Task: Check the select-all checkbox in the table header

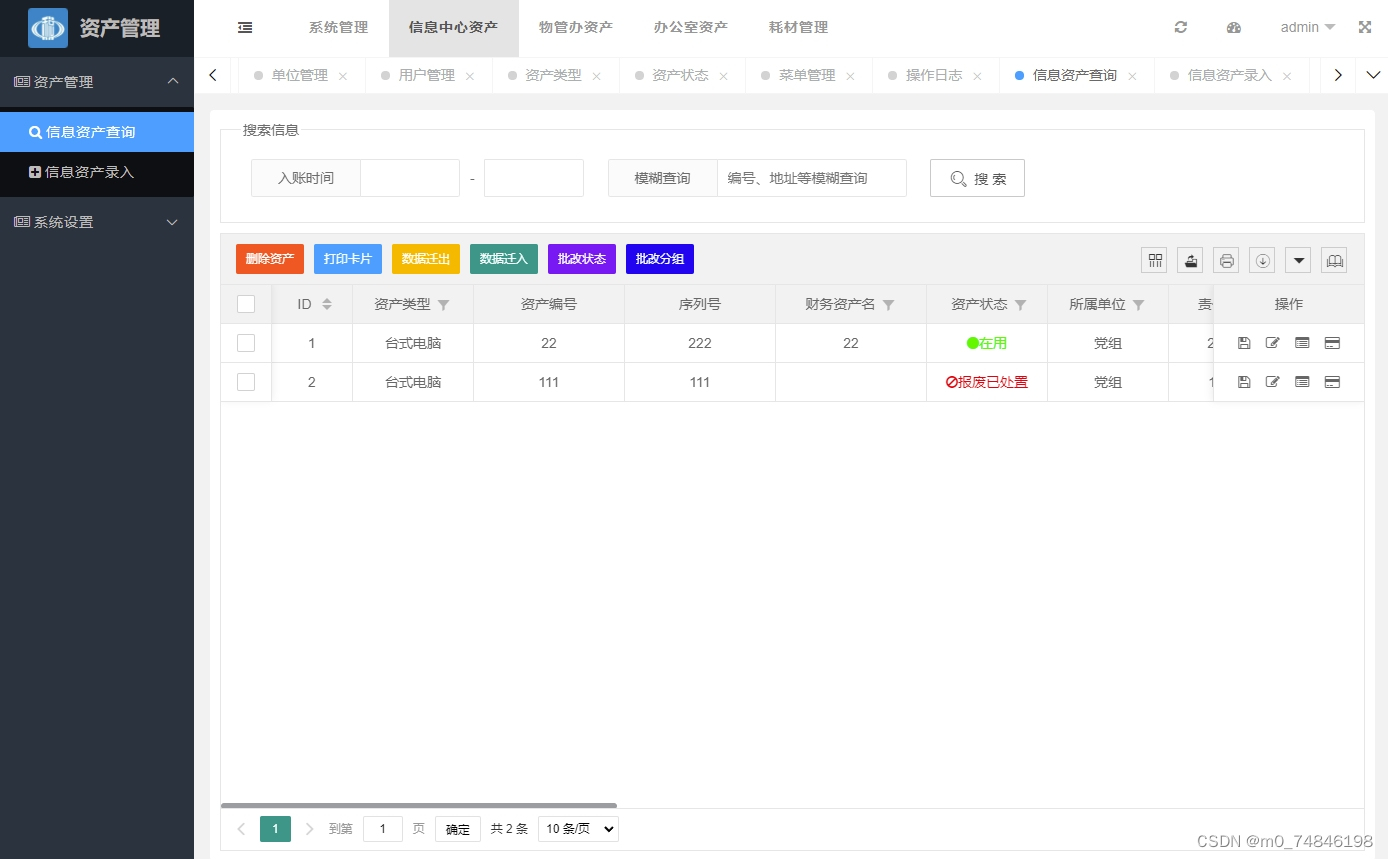Action: (x=246, y=304)
